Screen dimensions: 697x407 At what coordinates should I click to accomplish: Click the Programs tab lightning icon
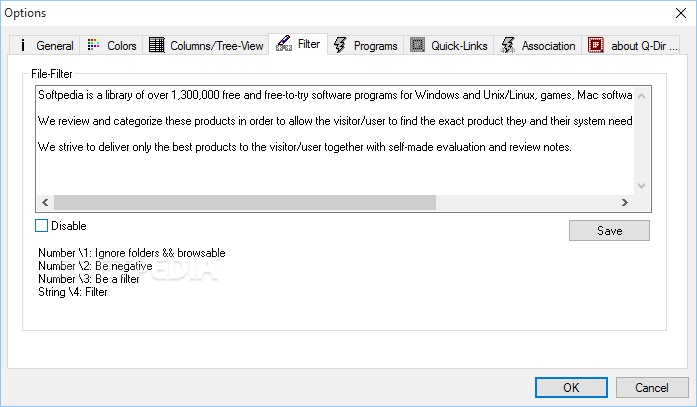point(340,45)
